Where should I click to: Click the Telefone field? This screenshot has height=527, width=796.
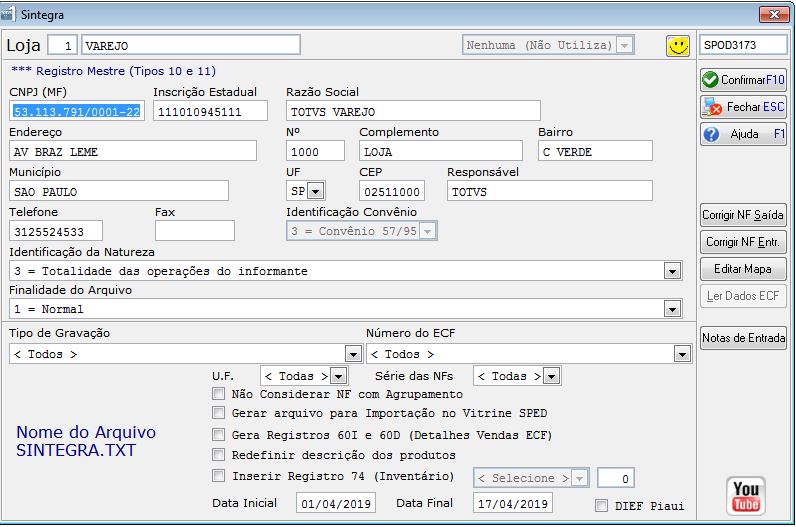(56, 231)
